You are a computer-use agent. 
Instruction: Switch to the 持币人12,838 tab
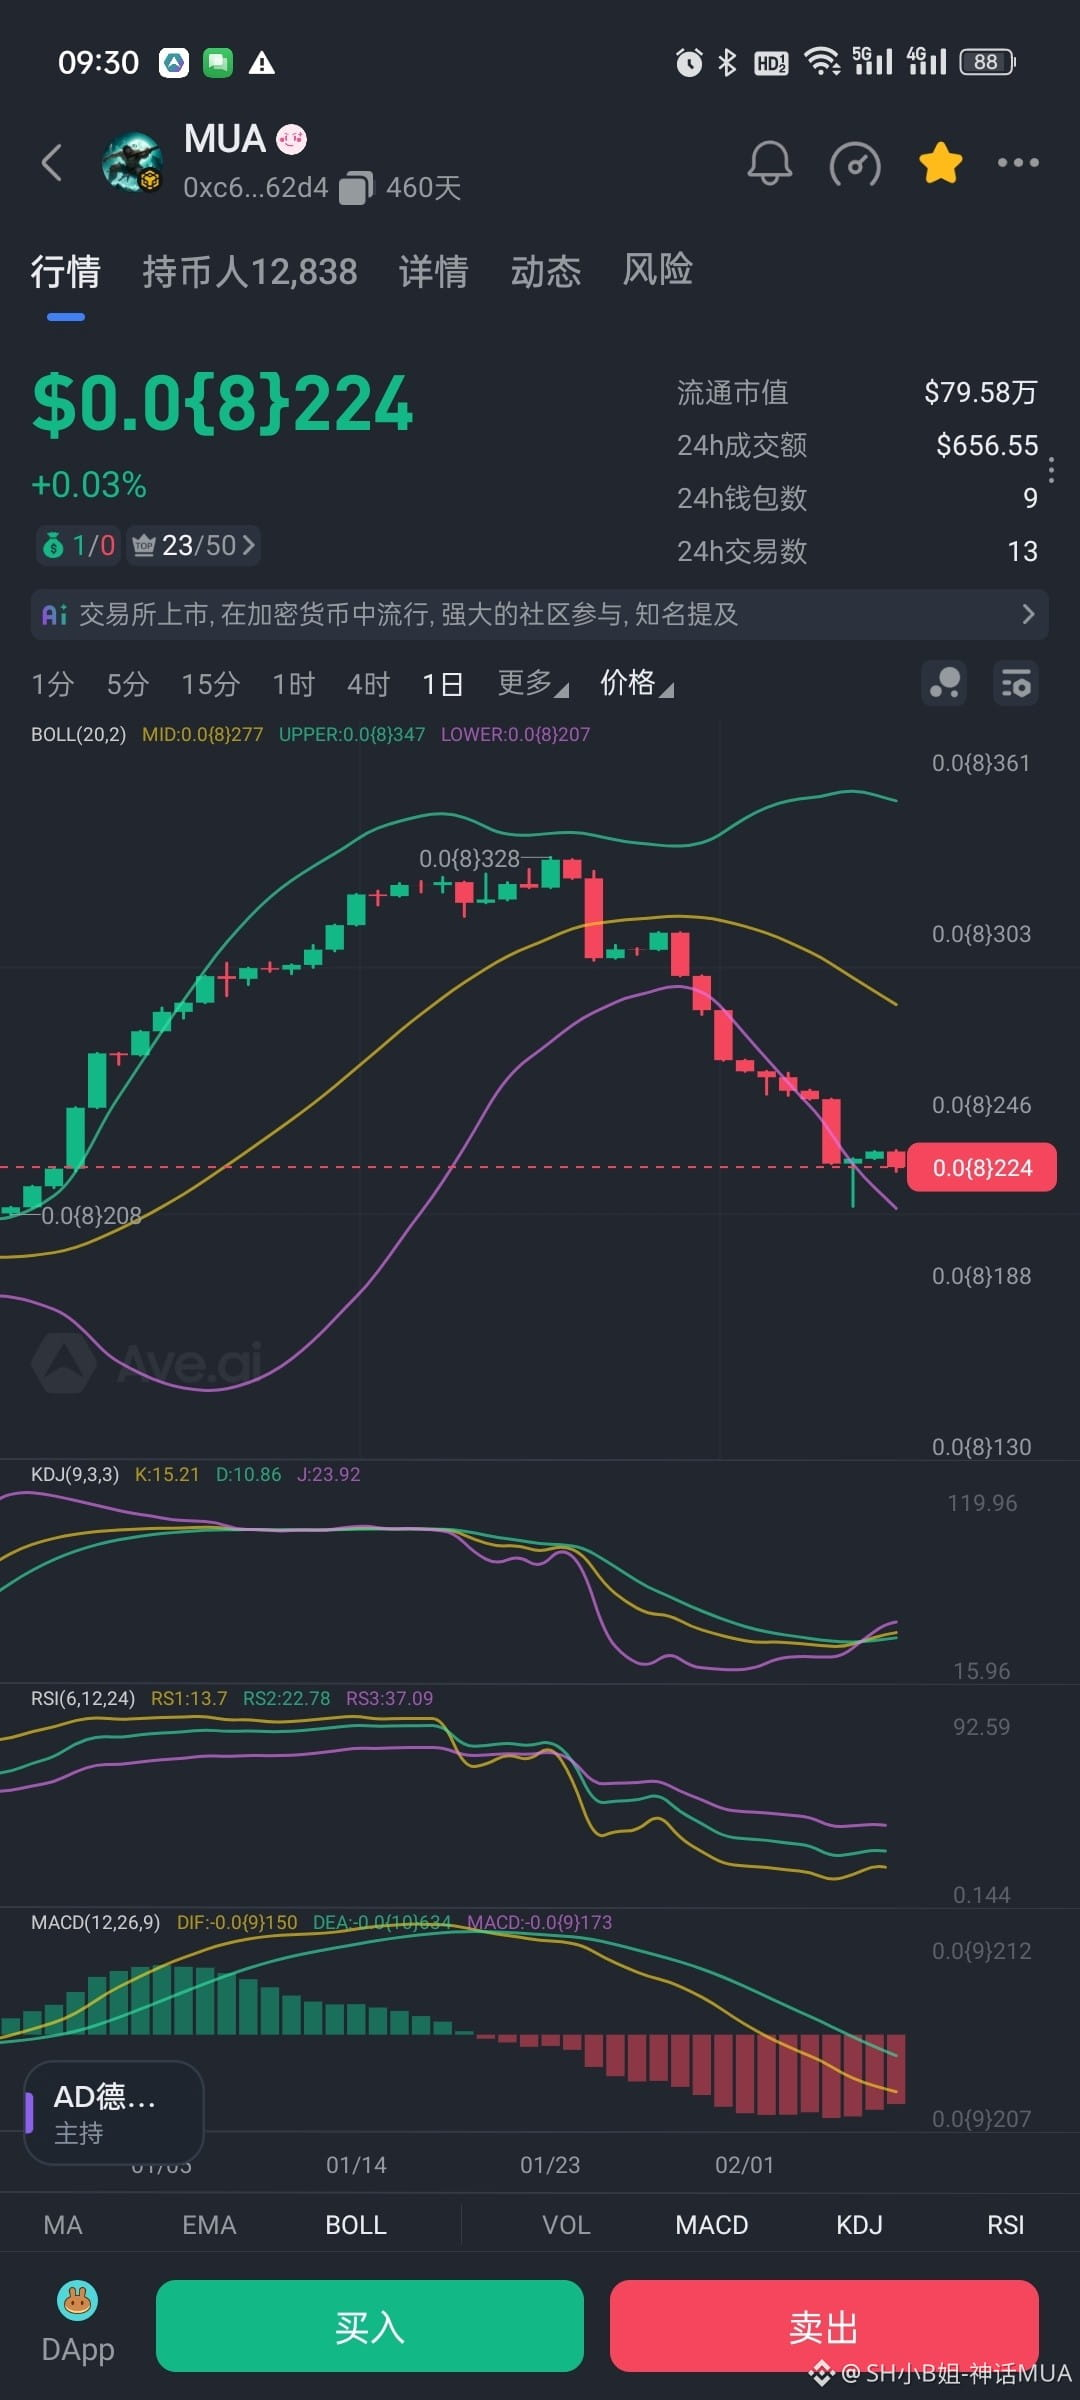[x=250, y=272]
